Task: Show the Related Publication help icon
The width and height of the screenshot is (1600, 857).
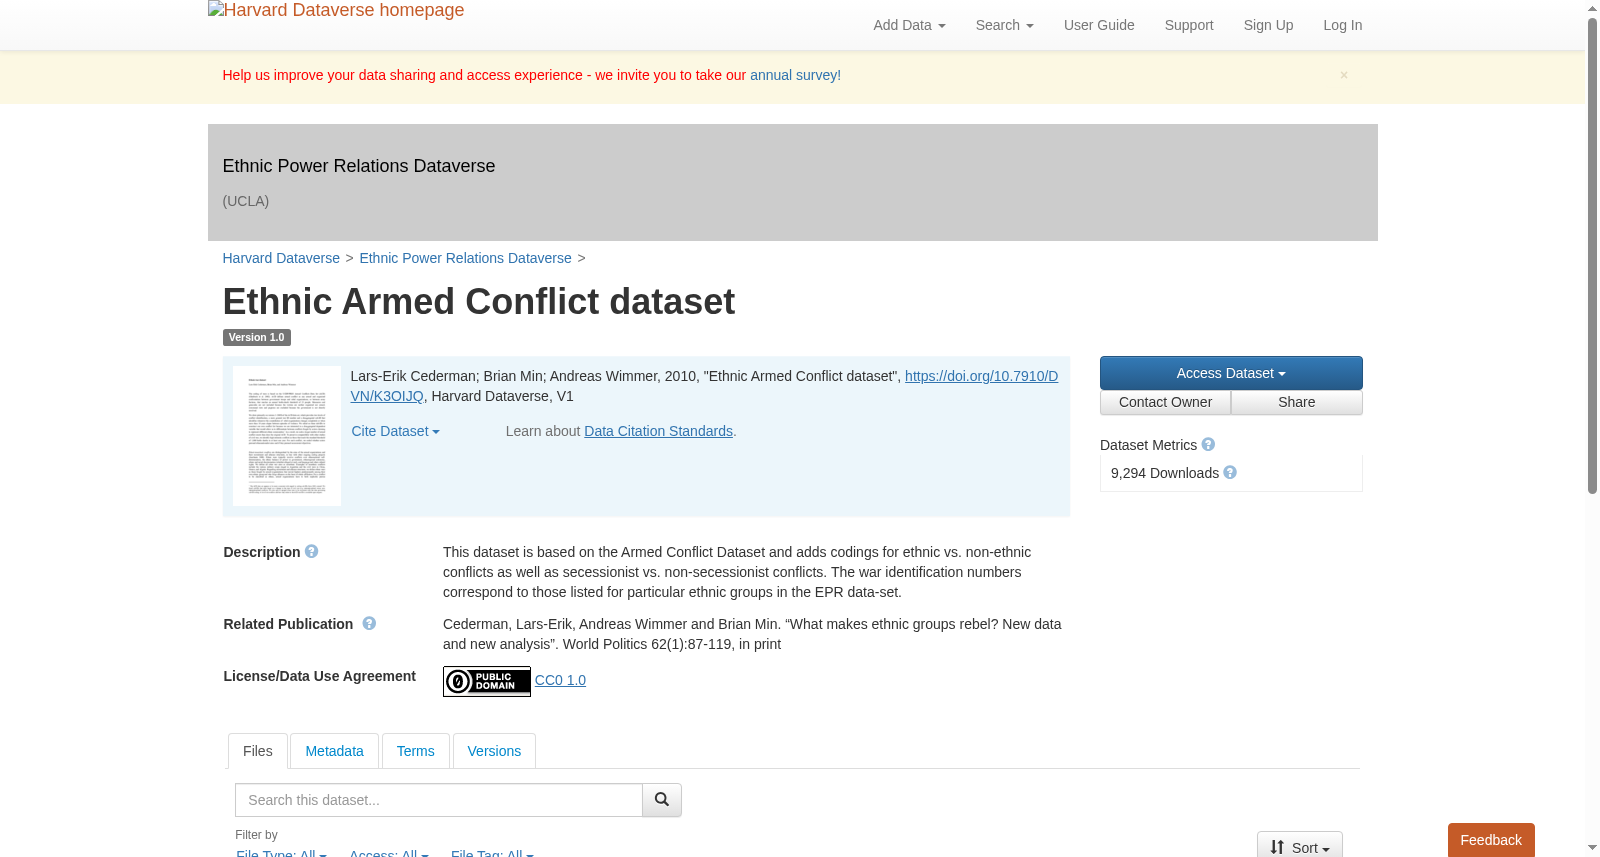Action: coord(369,623)
